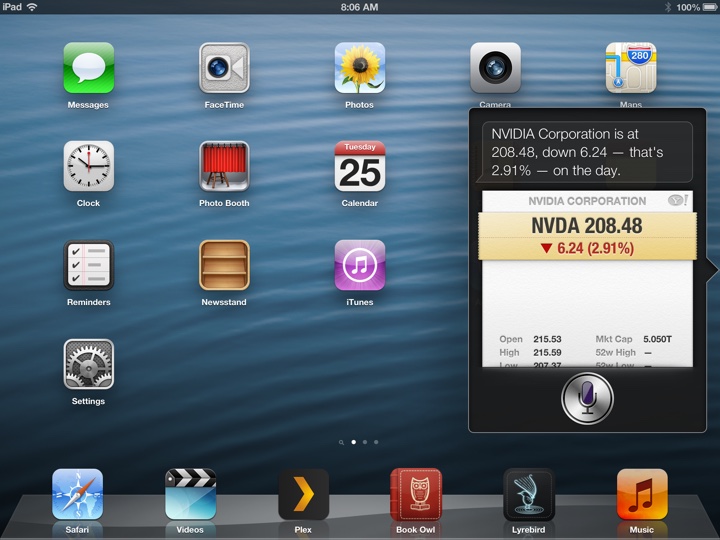Tap the Yahoo logo in stock card
Screen dimensions: 720x540
[677, 200]
